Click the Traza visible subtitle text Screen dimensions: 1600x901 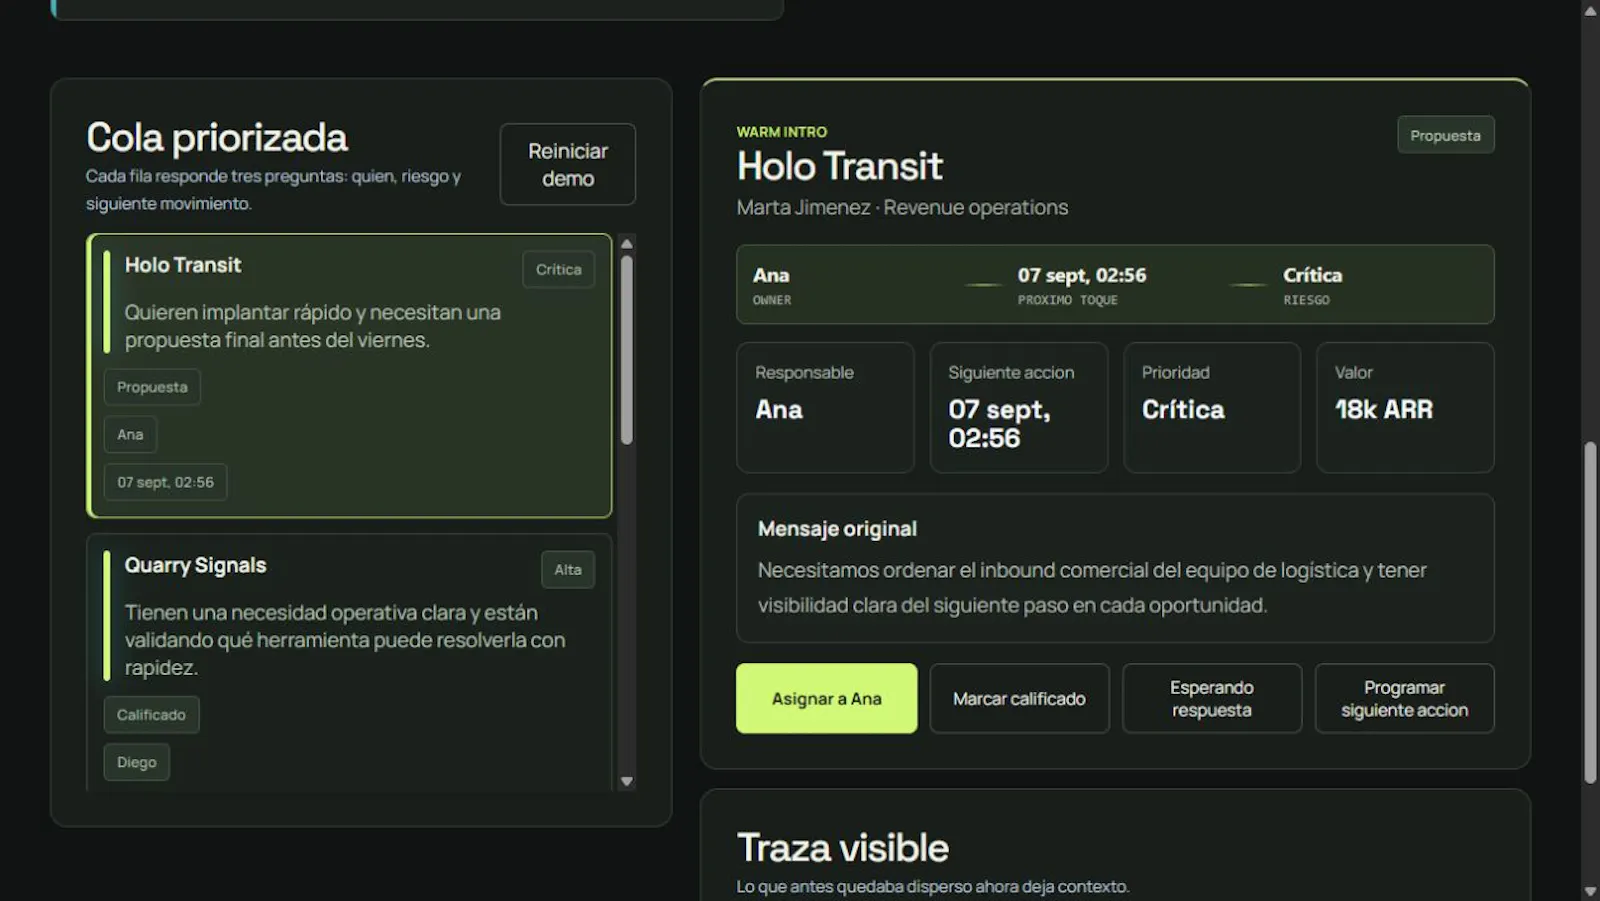(933, 887)
